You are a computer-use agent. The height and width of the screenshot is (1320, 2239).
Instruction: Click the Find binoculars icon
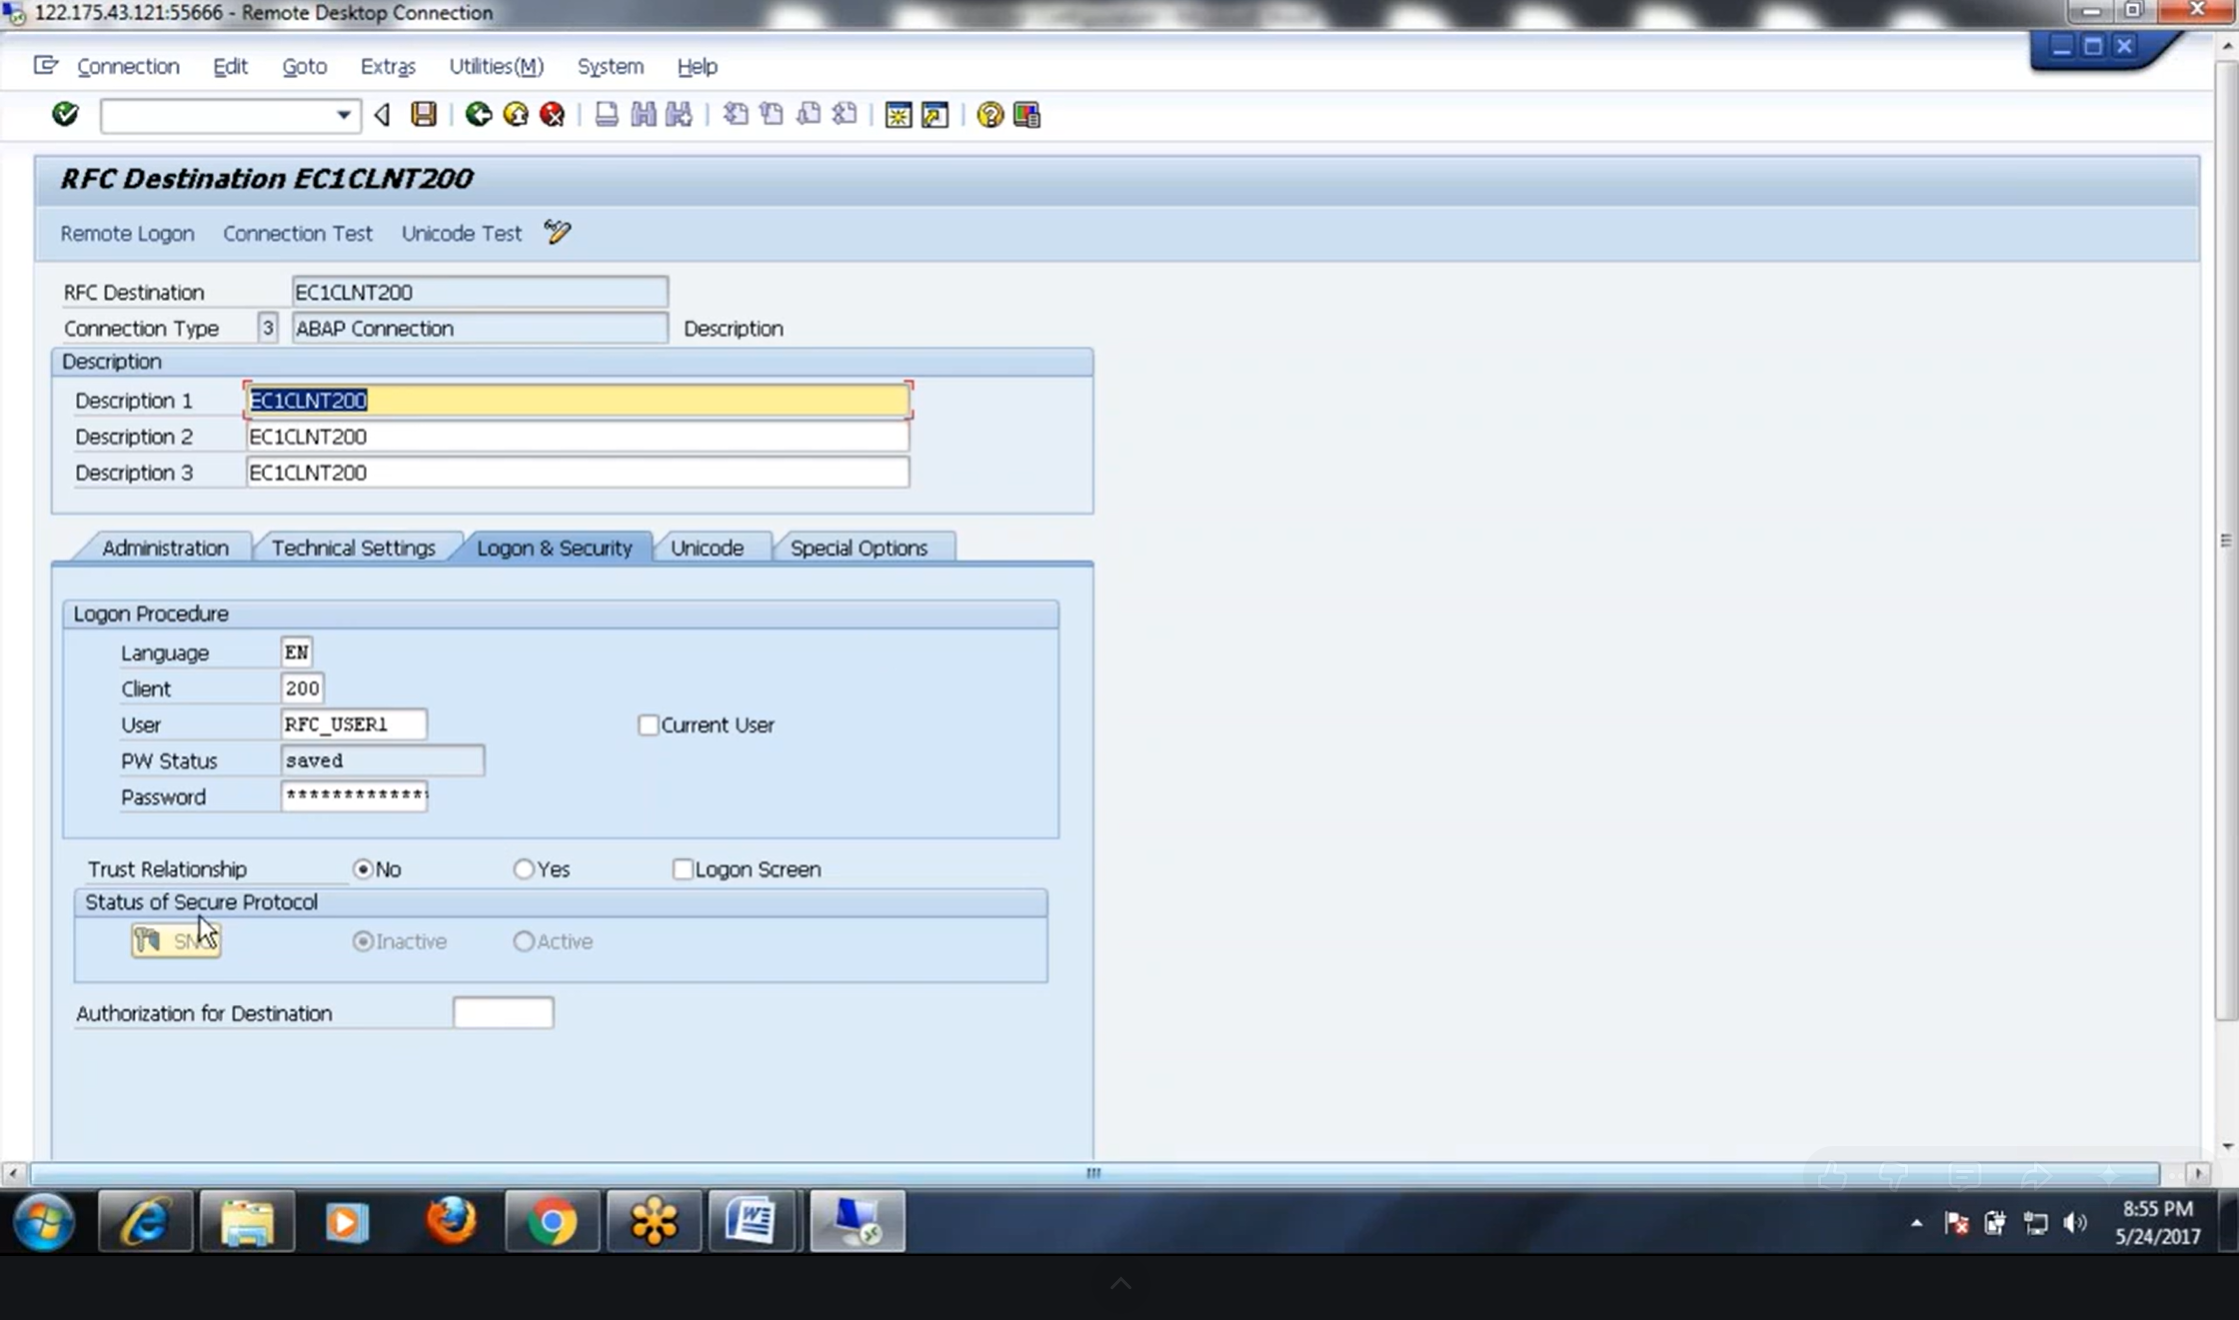coord(643,114)
